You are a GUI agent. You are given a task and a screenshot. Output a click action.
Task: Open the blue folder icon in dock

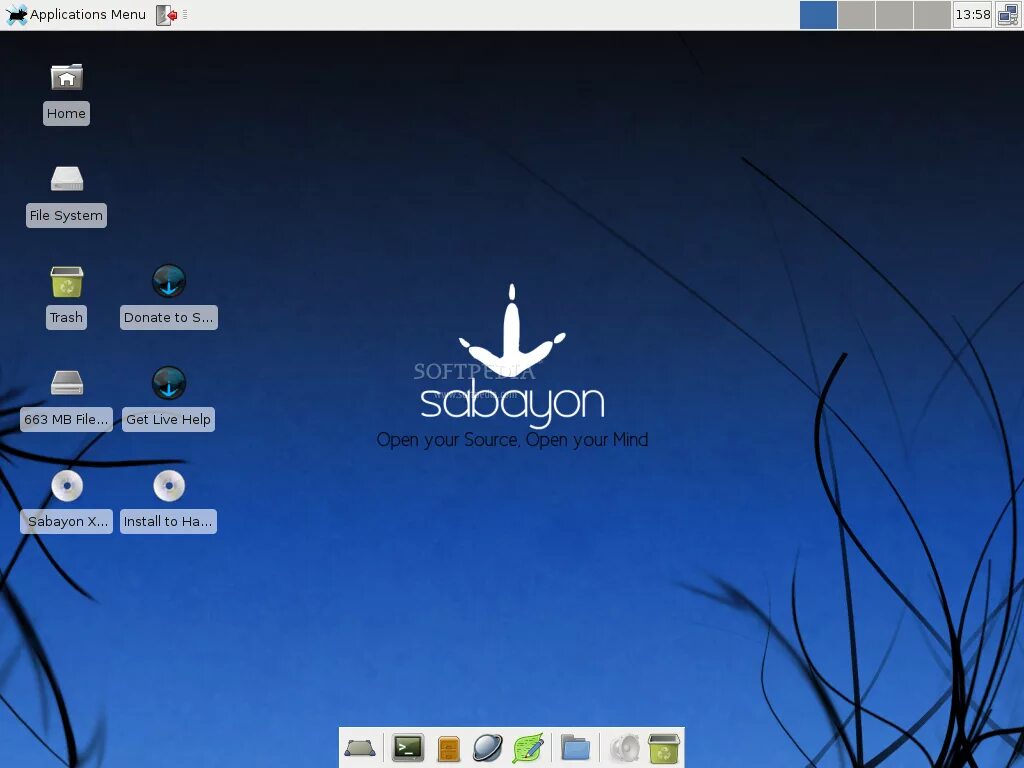[575, 748]
